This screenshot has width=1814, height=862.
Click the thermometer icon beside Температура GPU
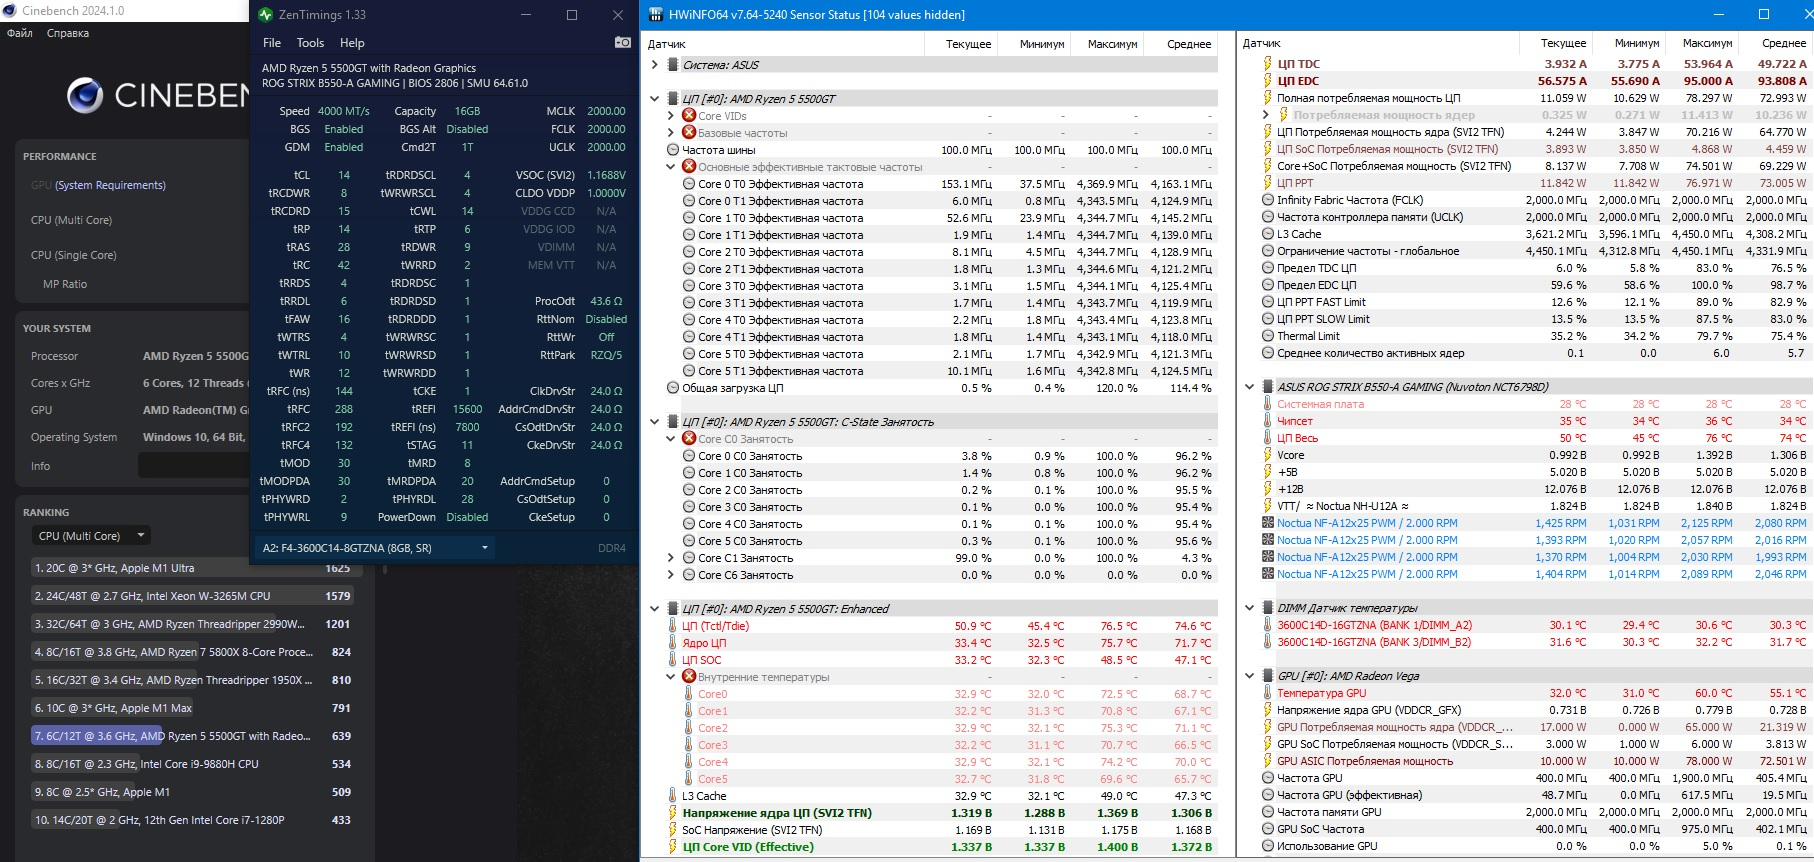(x=1268, y=693)
